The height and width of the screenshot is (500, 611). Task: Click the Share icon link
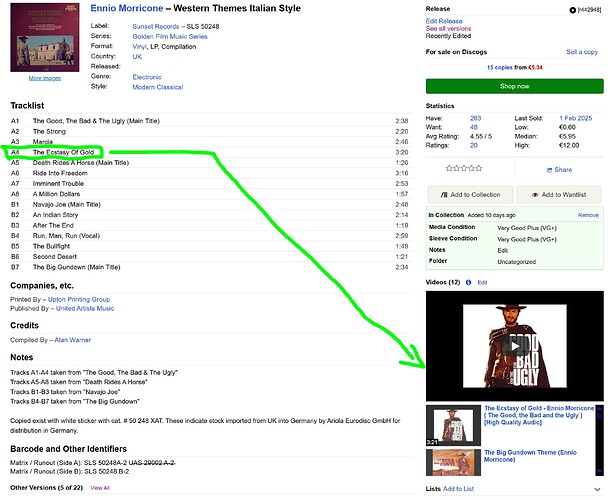click(x=559, y=170)
